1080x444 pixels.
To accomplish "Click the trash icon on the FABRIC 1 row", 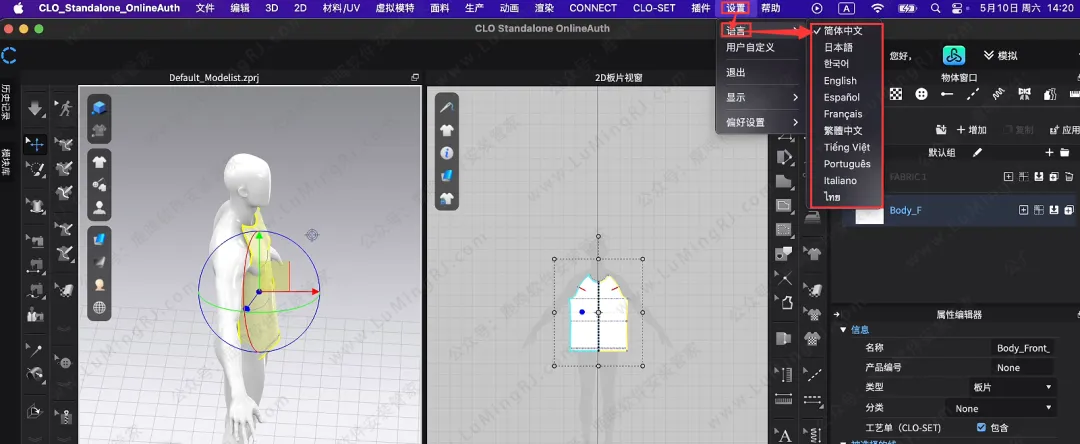I will [x=1069, y=177].
